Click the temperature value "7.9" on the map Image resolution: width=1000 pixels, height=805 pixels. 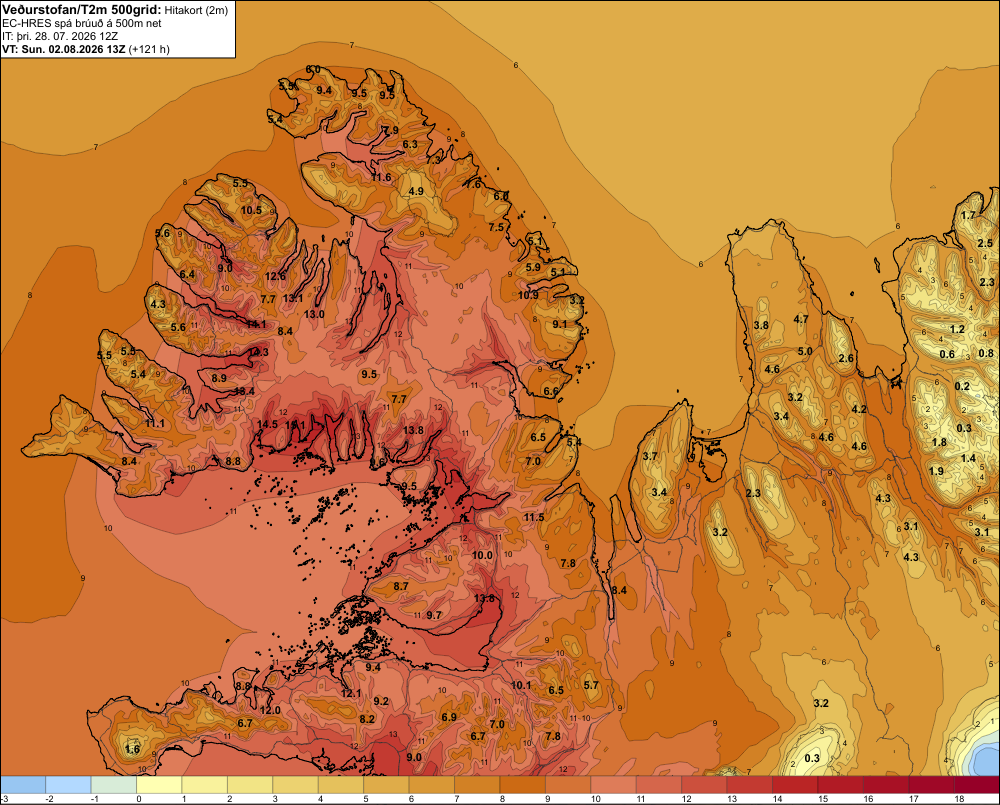coord(391,130)
